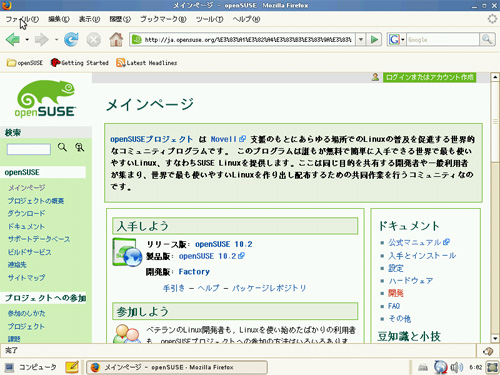The width and height of the screenshot is (500, 375).
Task: Click the network globe tray icon
Action: [x=440, y=367]
